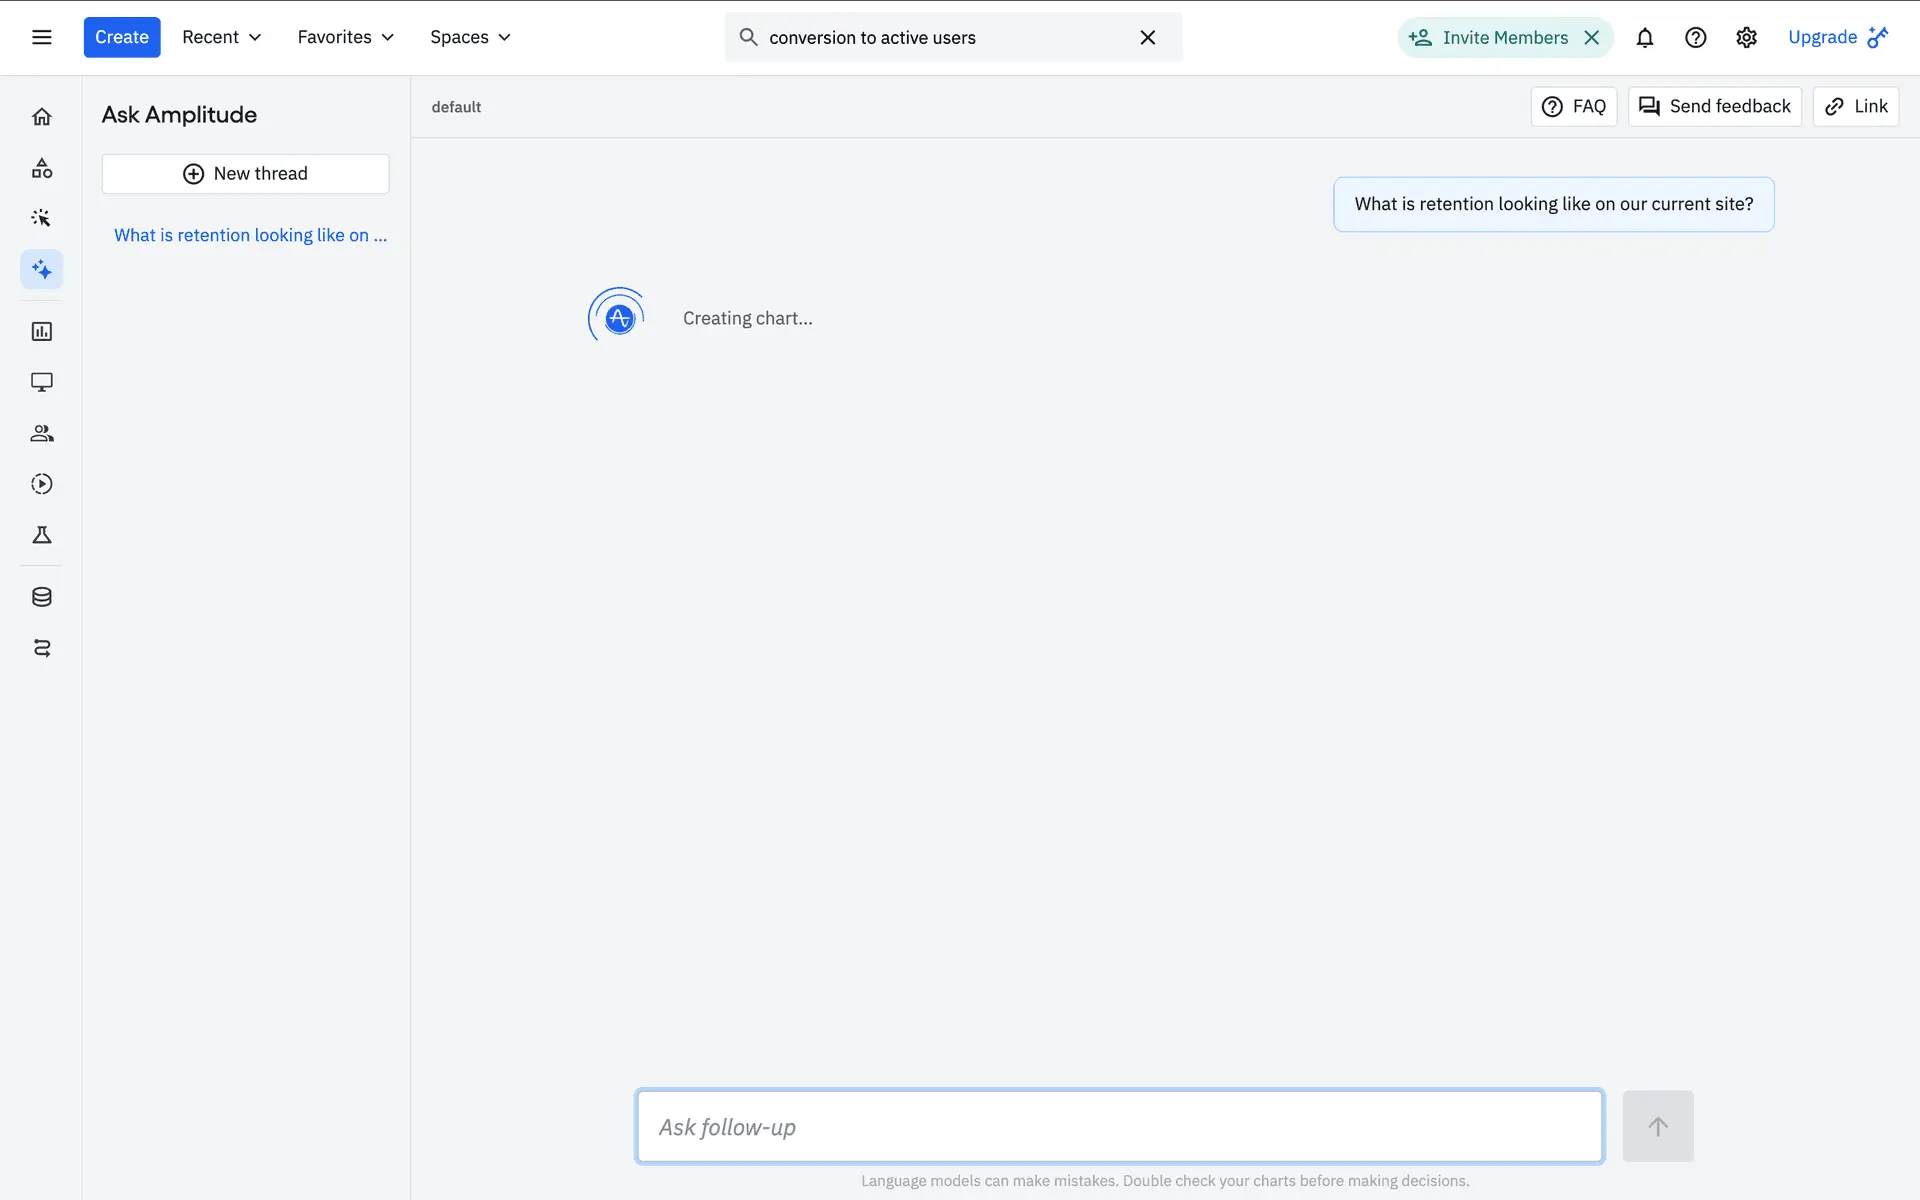This screenshot has height=1200, width=1920.
Task: Click the Ask follow-up input field
Action: tap(1119, 1126)
